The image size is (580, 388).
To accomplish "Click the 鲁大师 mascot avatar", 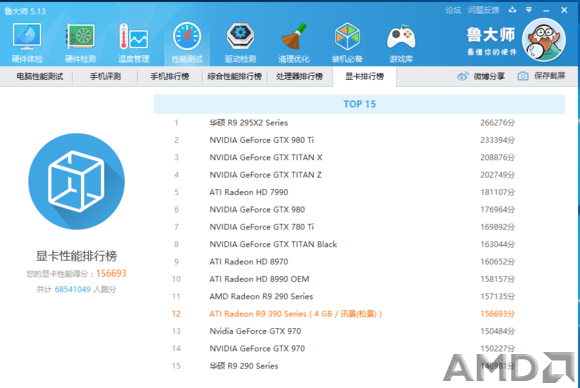I will coord(544,40).
